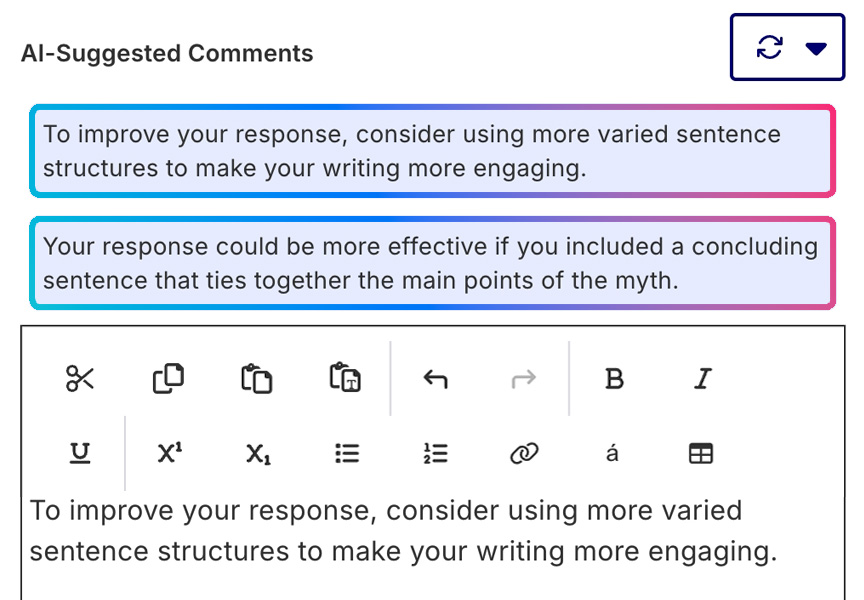The image size is (864, 600).
Task: Toggle Italic formatting
Action: coord(702,379)
